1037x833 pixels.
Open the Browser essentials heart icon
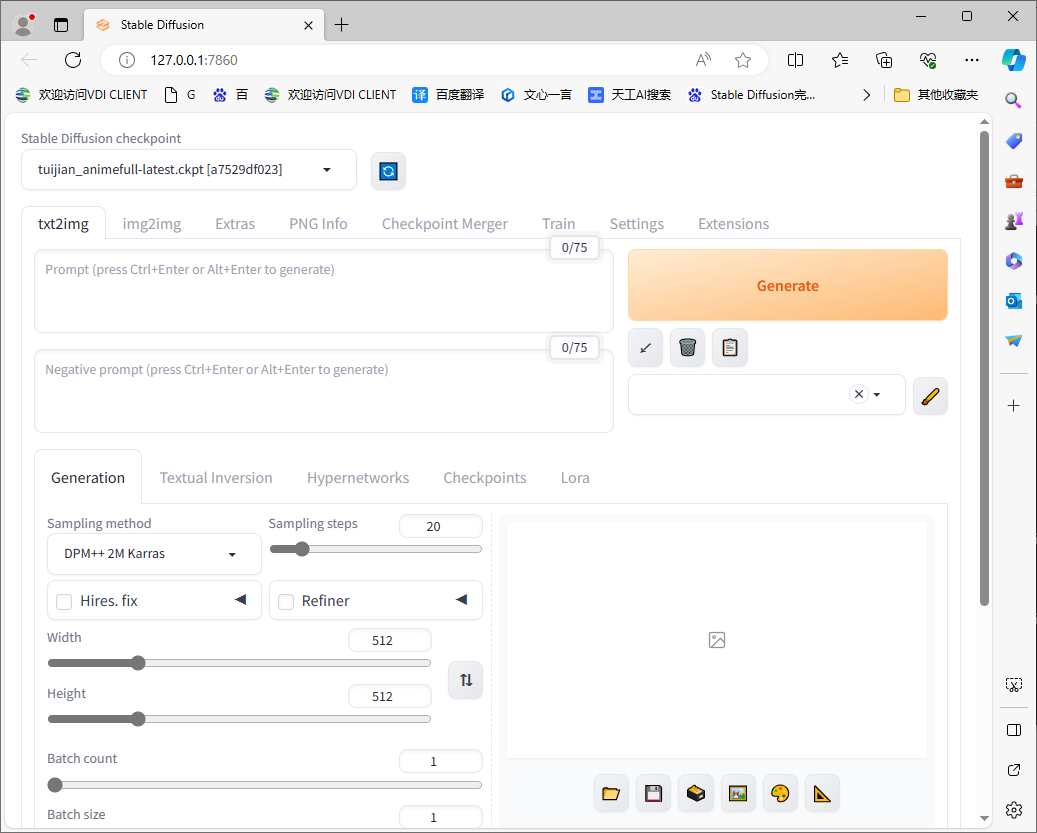[x=928, y=60]
